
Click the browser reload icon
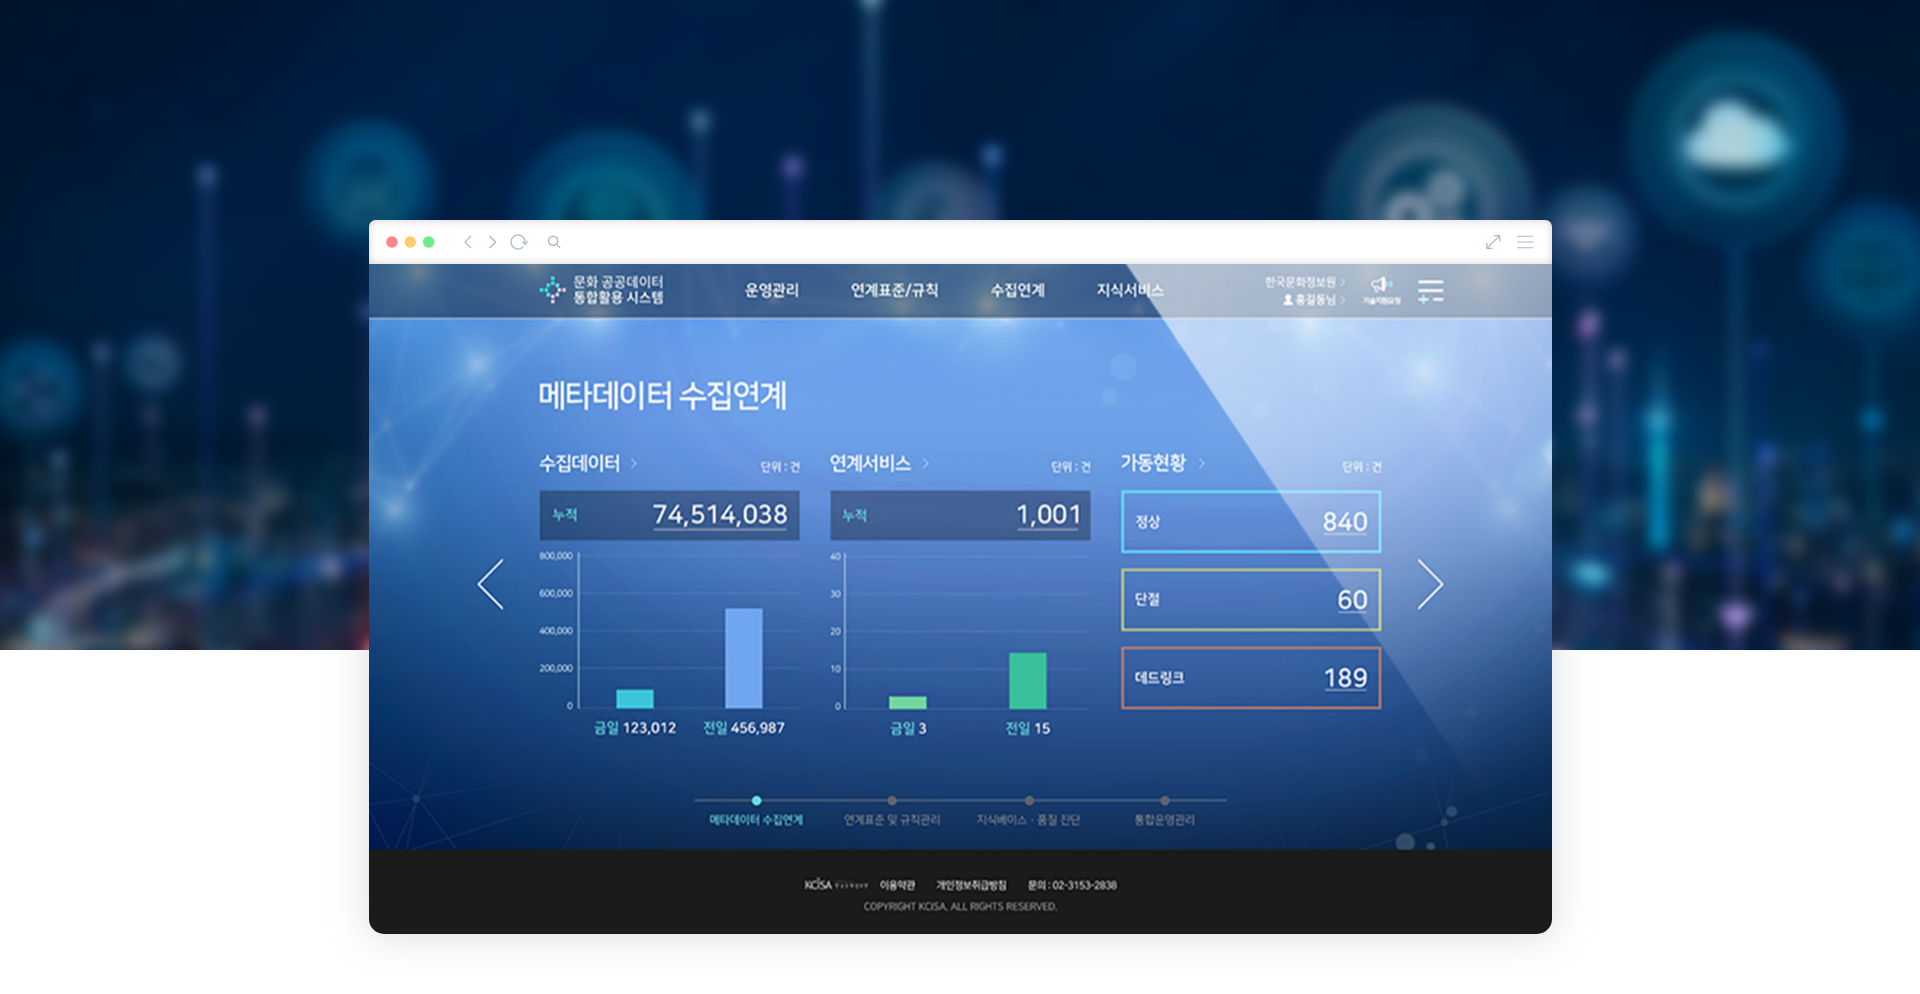(x=518, y=242)
